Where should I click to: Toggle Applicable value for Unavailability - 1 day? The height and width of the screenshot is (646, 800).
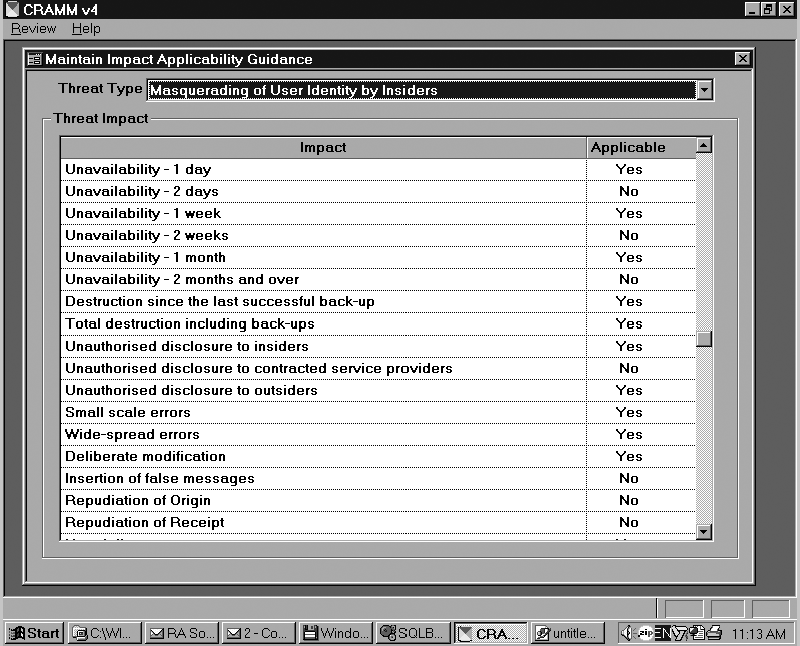pyautogui.click(x=628, y=169)
